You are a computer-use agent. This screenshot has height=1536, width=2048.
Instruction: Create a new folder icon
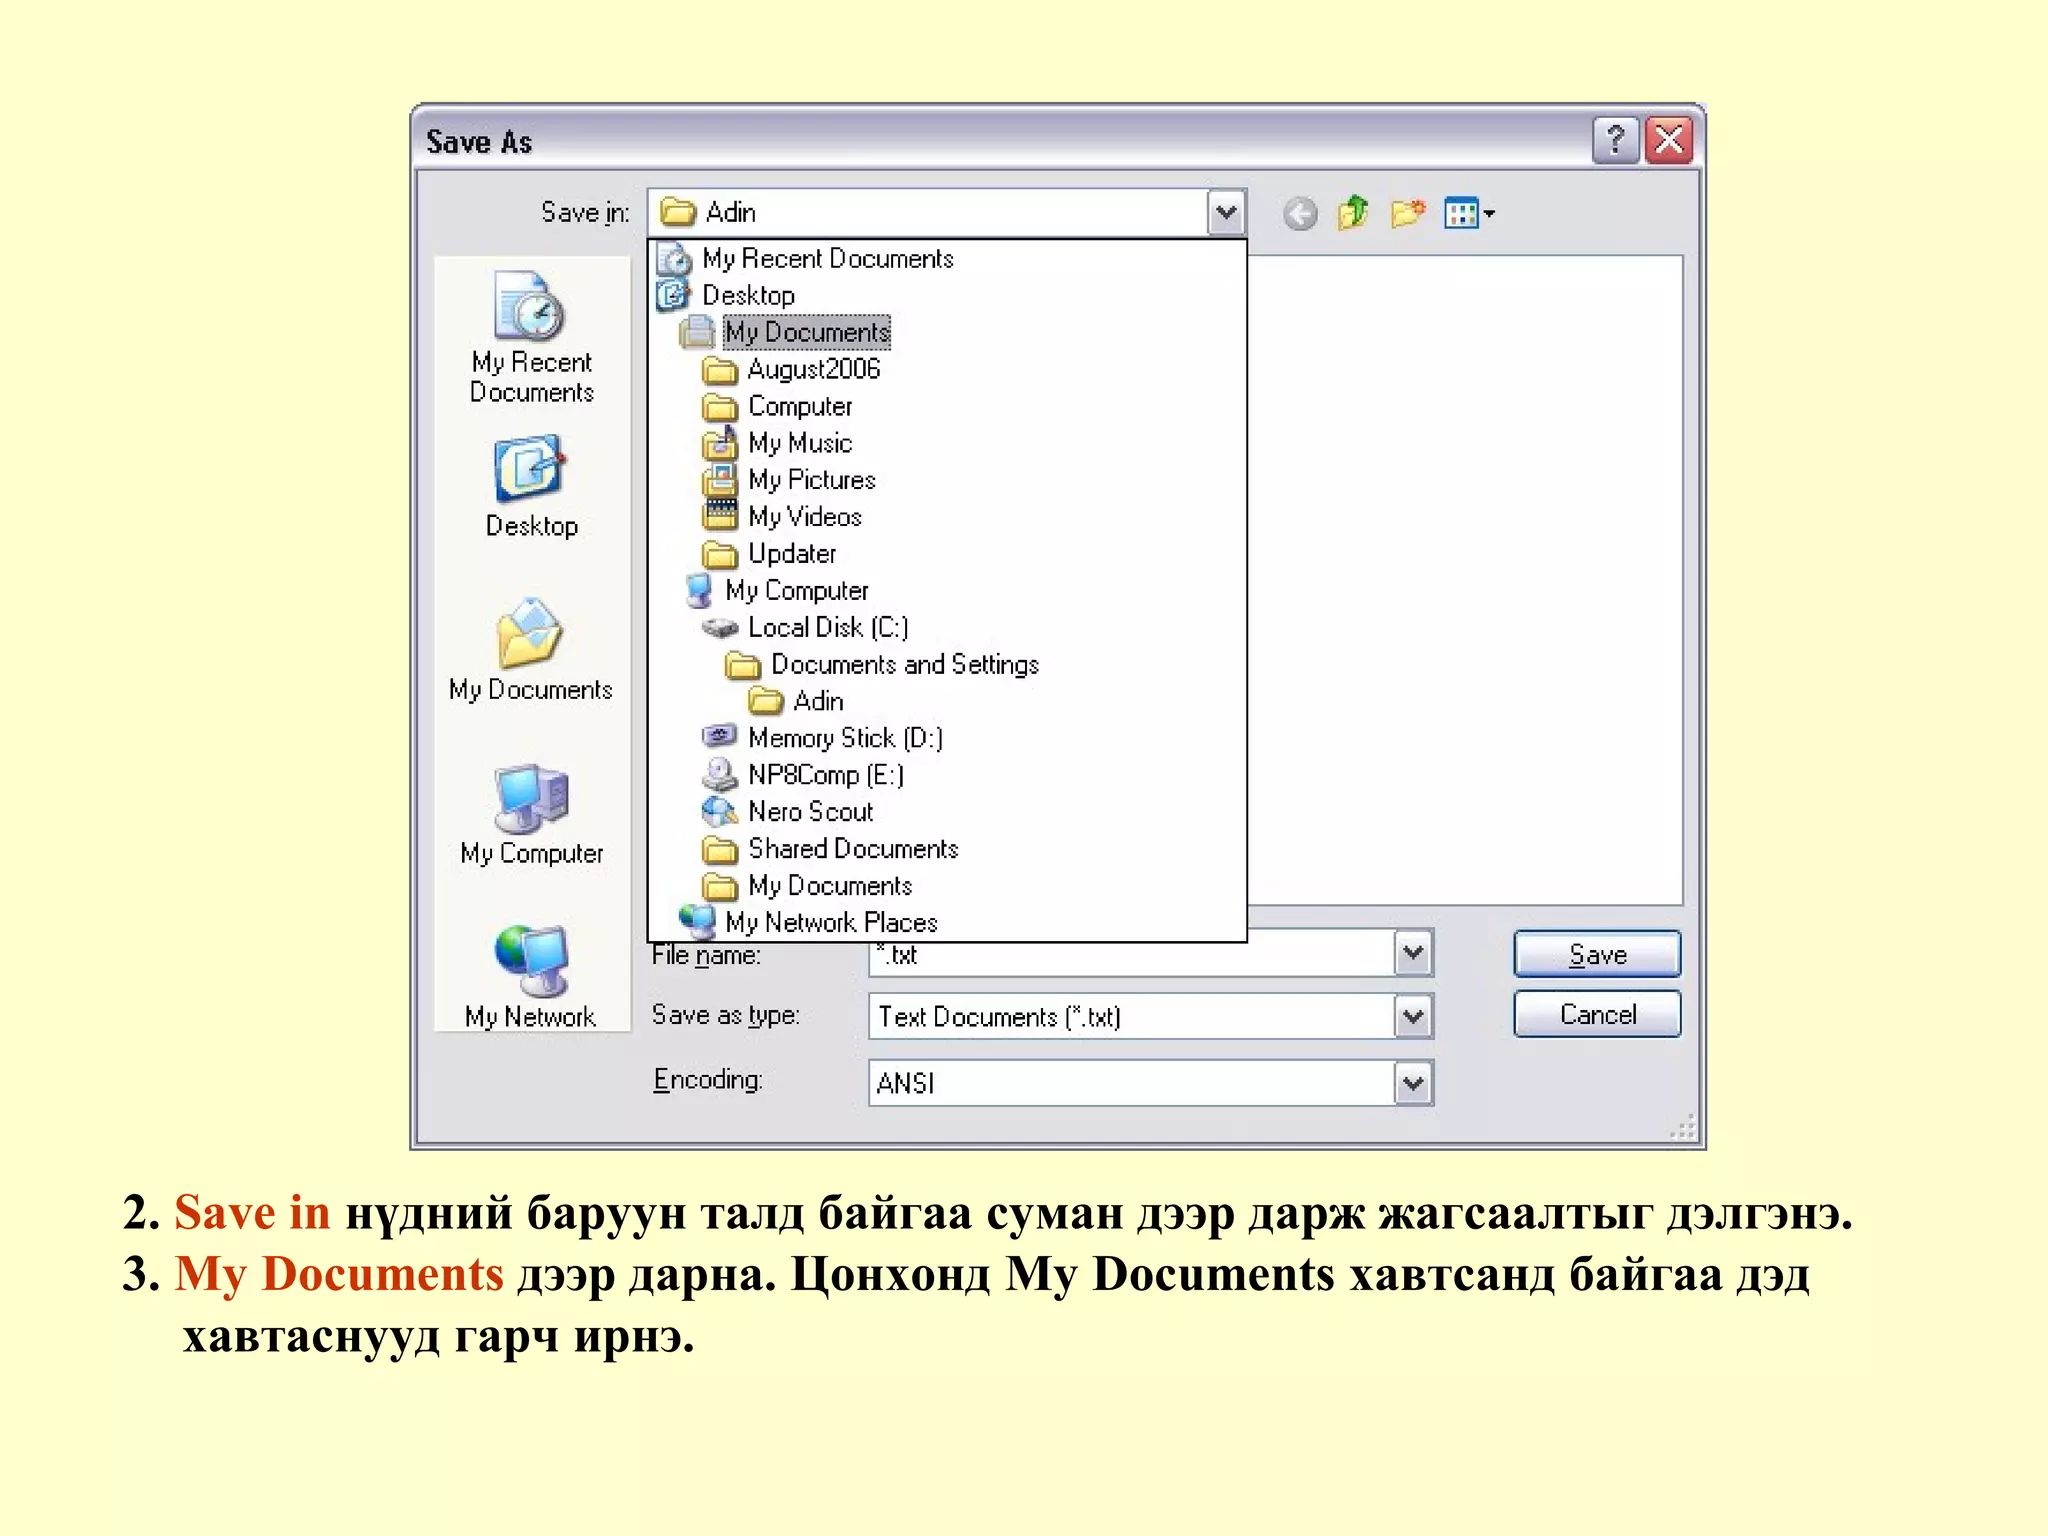[1408, 213]
